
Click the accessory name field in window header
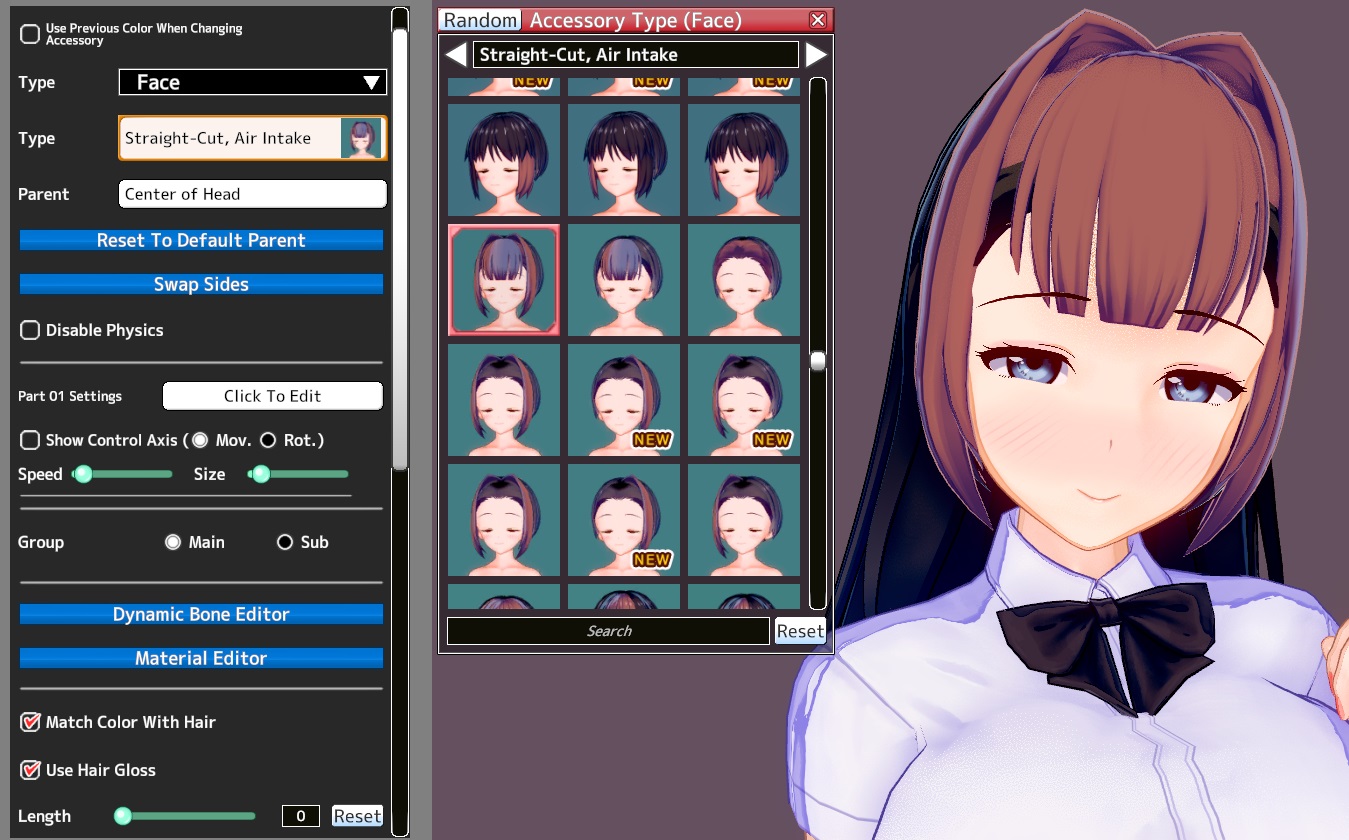[x=636, y=54]
